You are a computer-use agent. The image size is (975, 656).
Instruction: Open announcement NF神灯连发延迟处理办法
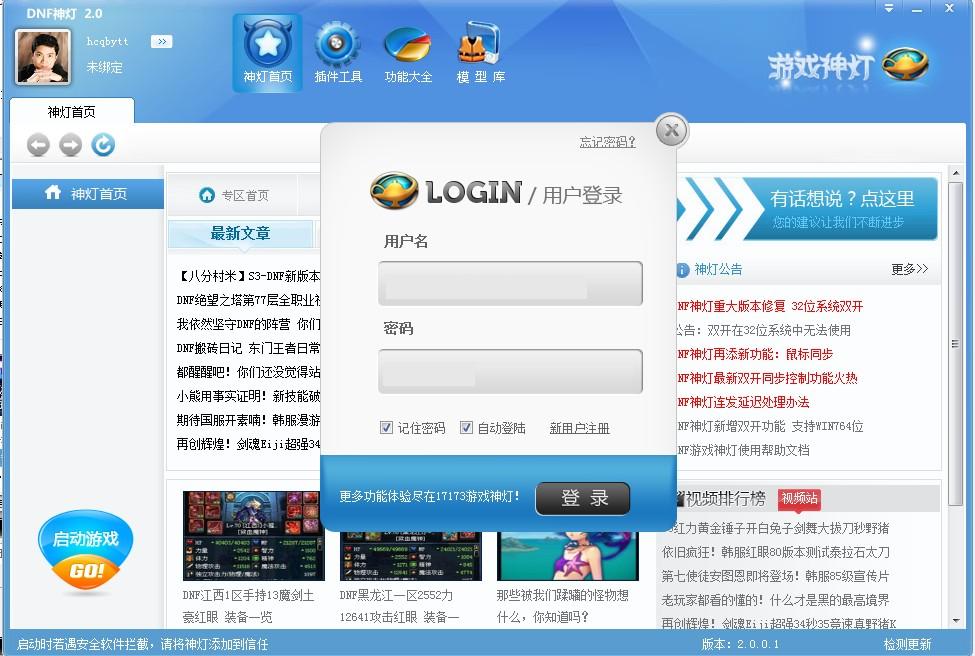pos(743,402)
